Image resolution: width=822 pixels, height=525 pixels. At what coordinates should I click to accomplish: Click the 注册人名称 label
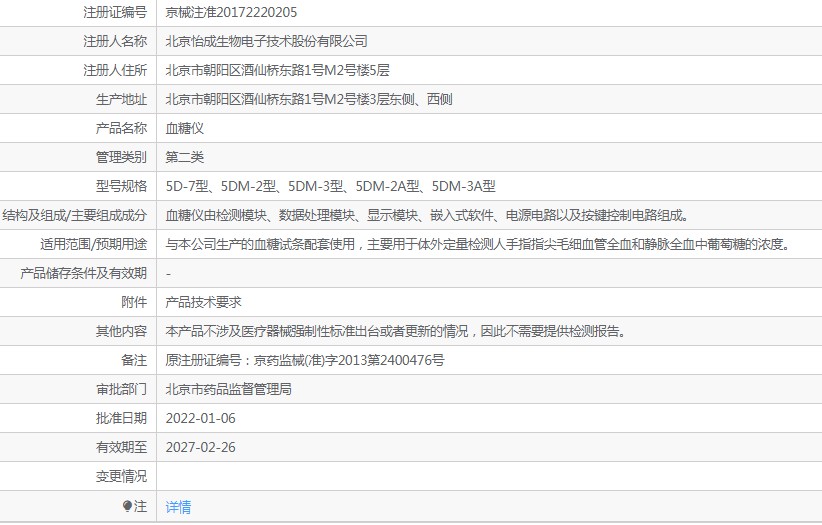pos(115,41)
